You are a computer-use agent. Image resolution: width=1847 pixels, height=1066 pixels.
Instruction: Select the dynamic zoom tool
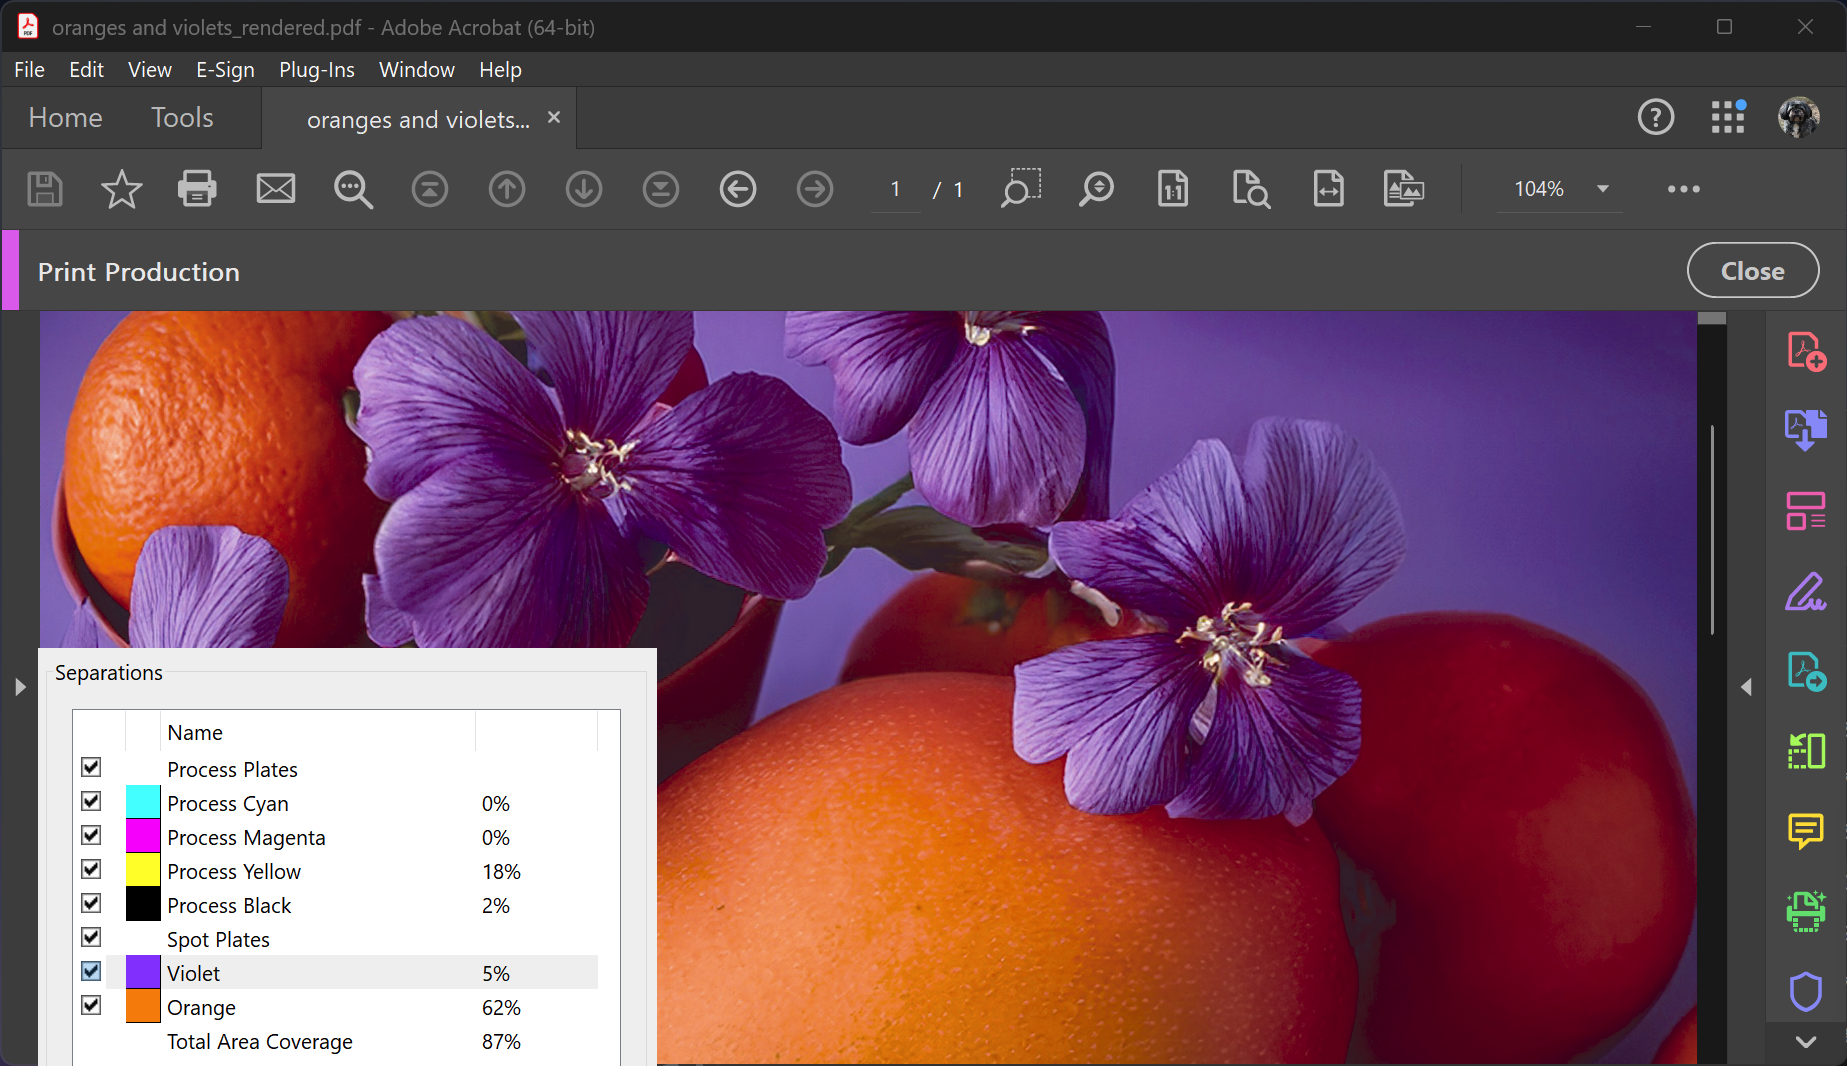pyautogui.click(x=1096, y=189)
